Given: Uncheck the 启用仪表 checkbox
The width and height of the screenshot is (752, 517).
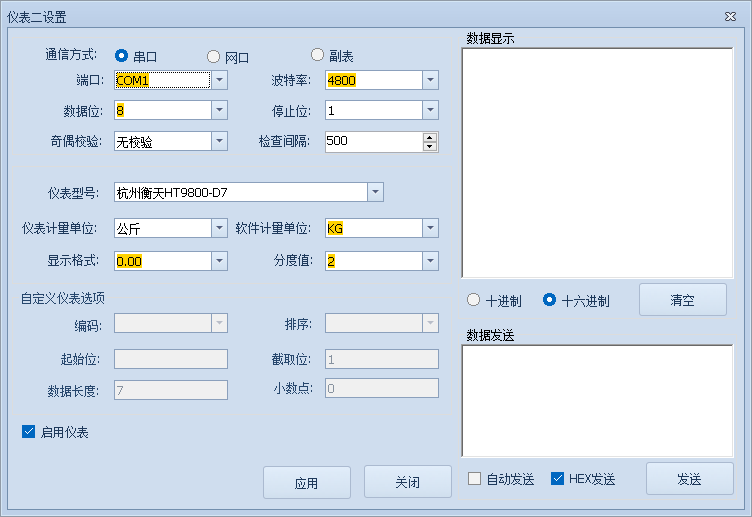Looking at the screenshot, I should pyautogui.click(x=29, y=432).
